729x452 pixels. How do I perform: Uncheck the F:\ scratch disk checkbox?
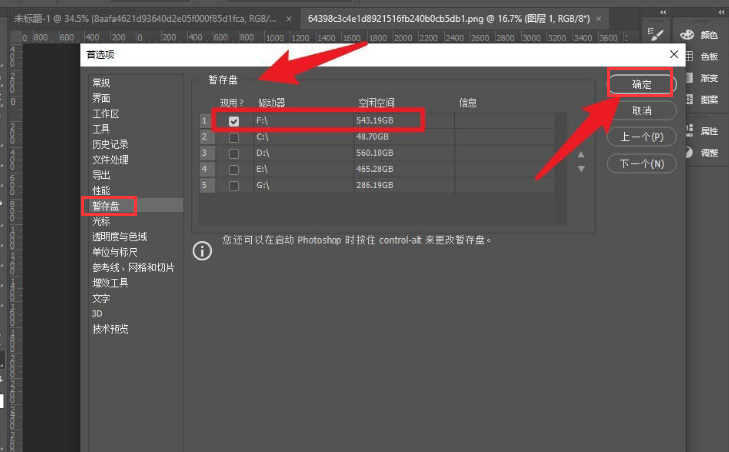point(234,121)
